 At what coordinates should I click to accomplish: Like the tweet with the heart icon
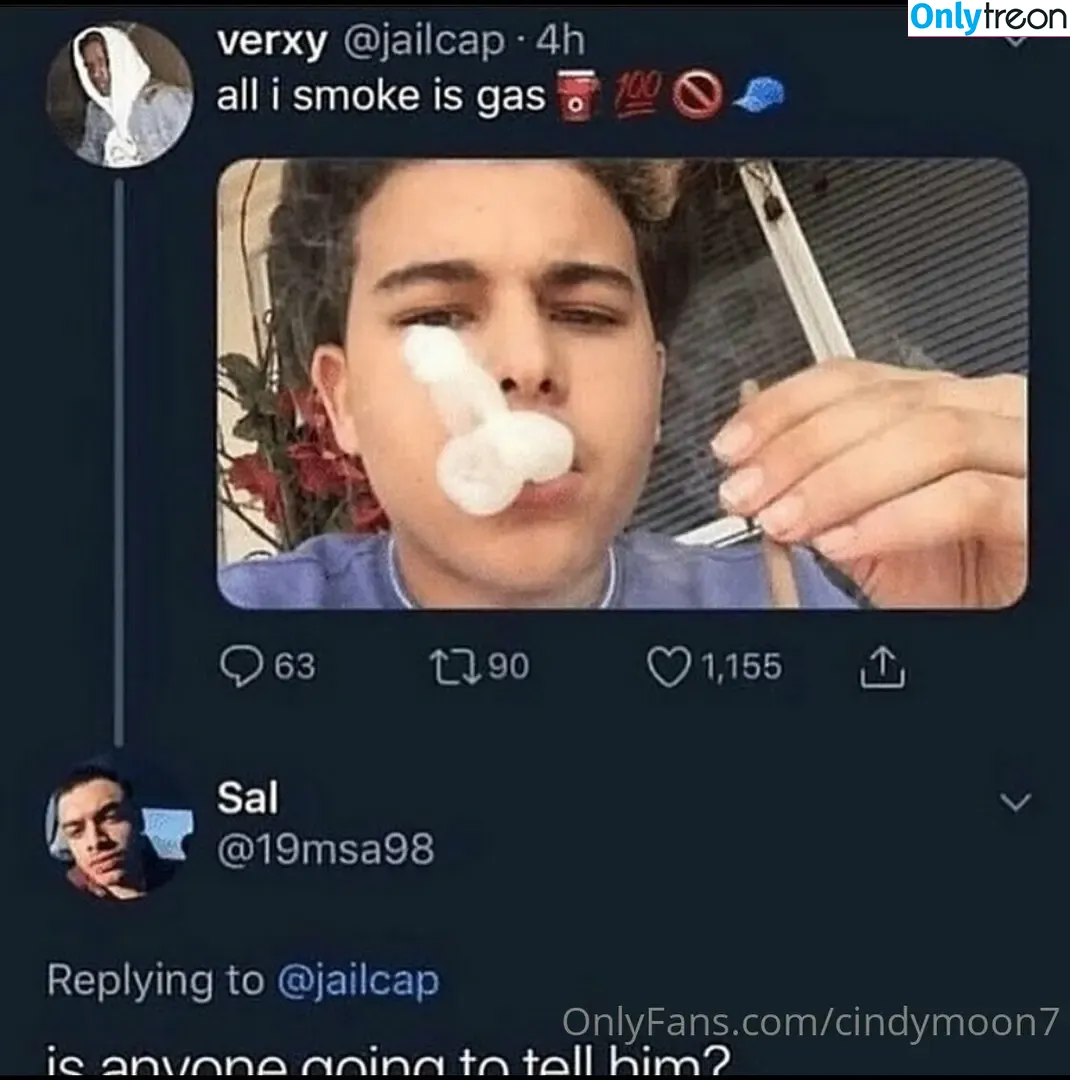668,667
